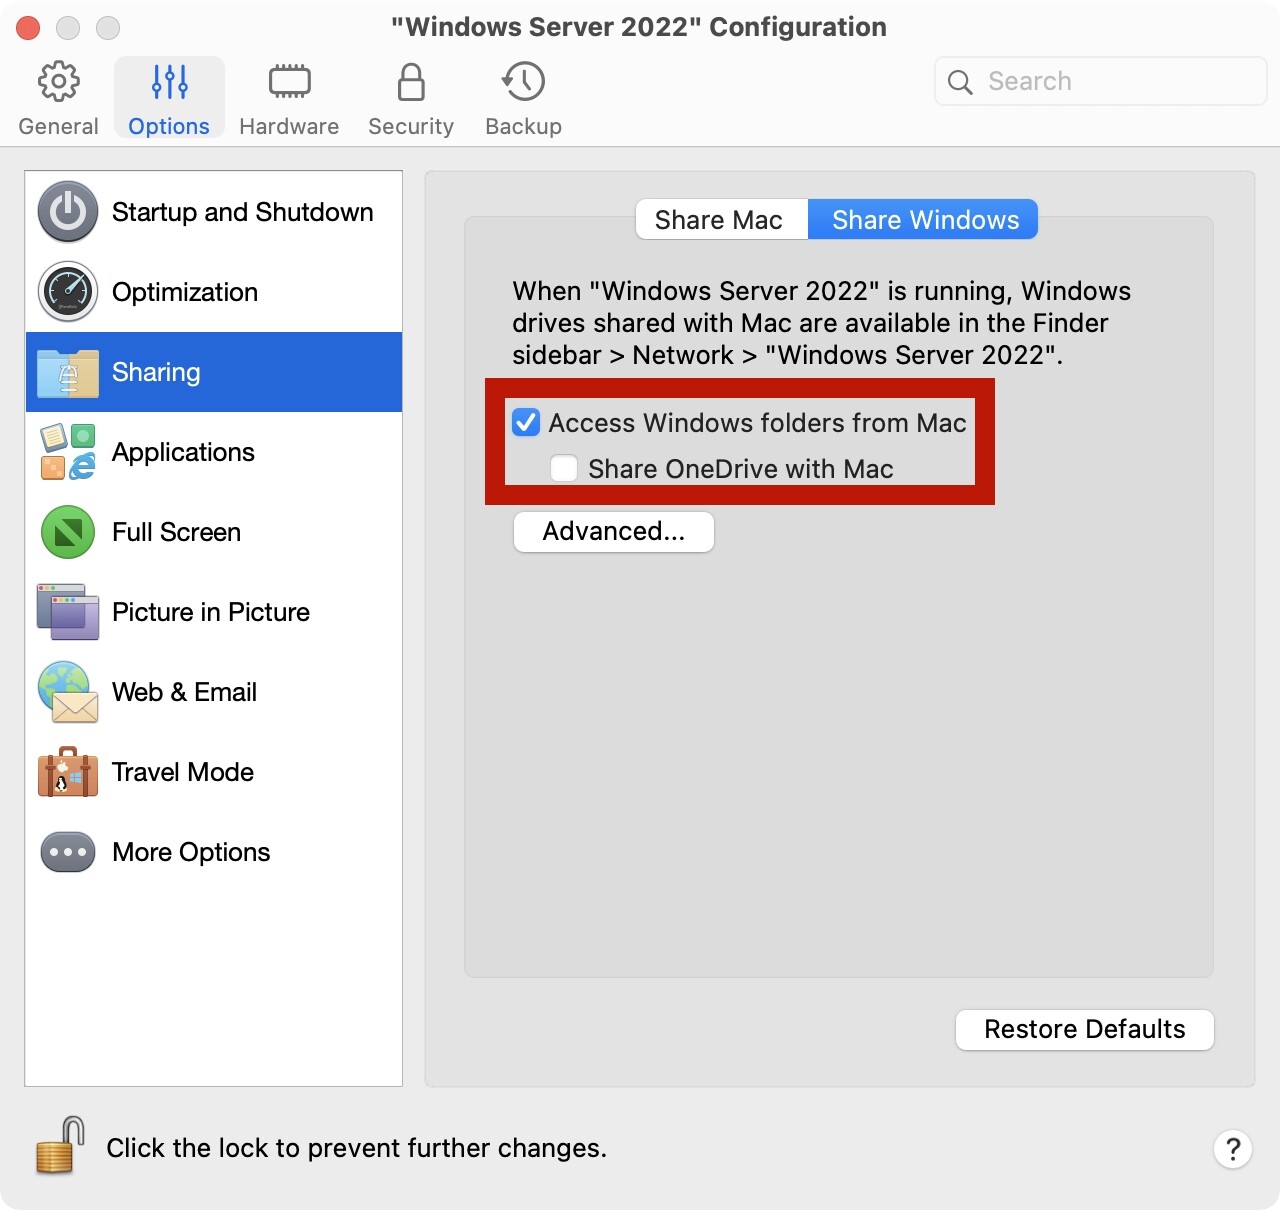
Task: Uncheck Access Windows folders from Mac
Action: (526, 423)
